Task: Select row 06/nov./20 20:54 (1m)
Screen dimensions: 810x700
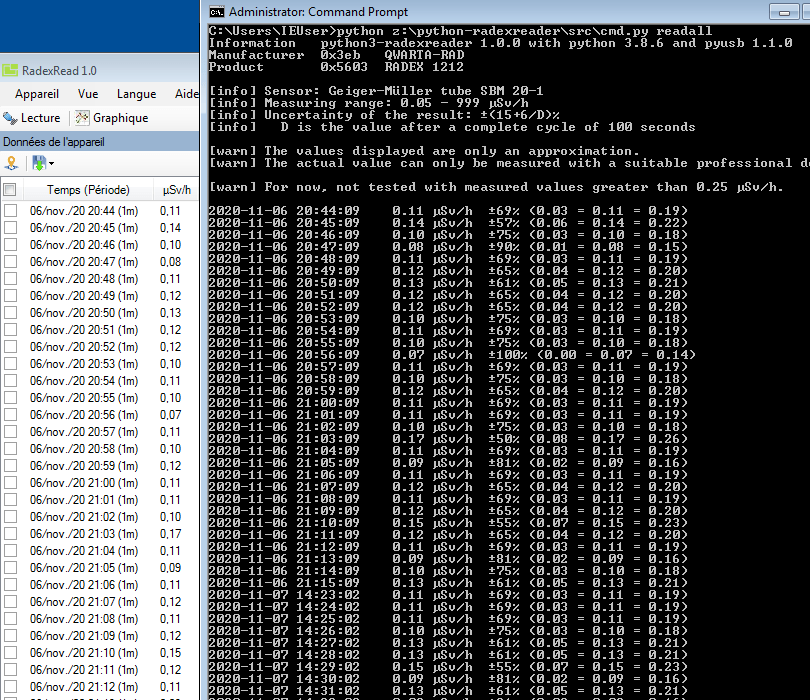Action: (x=99, y=381)
